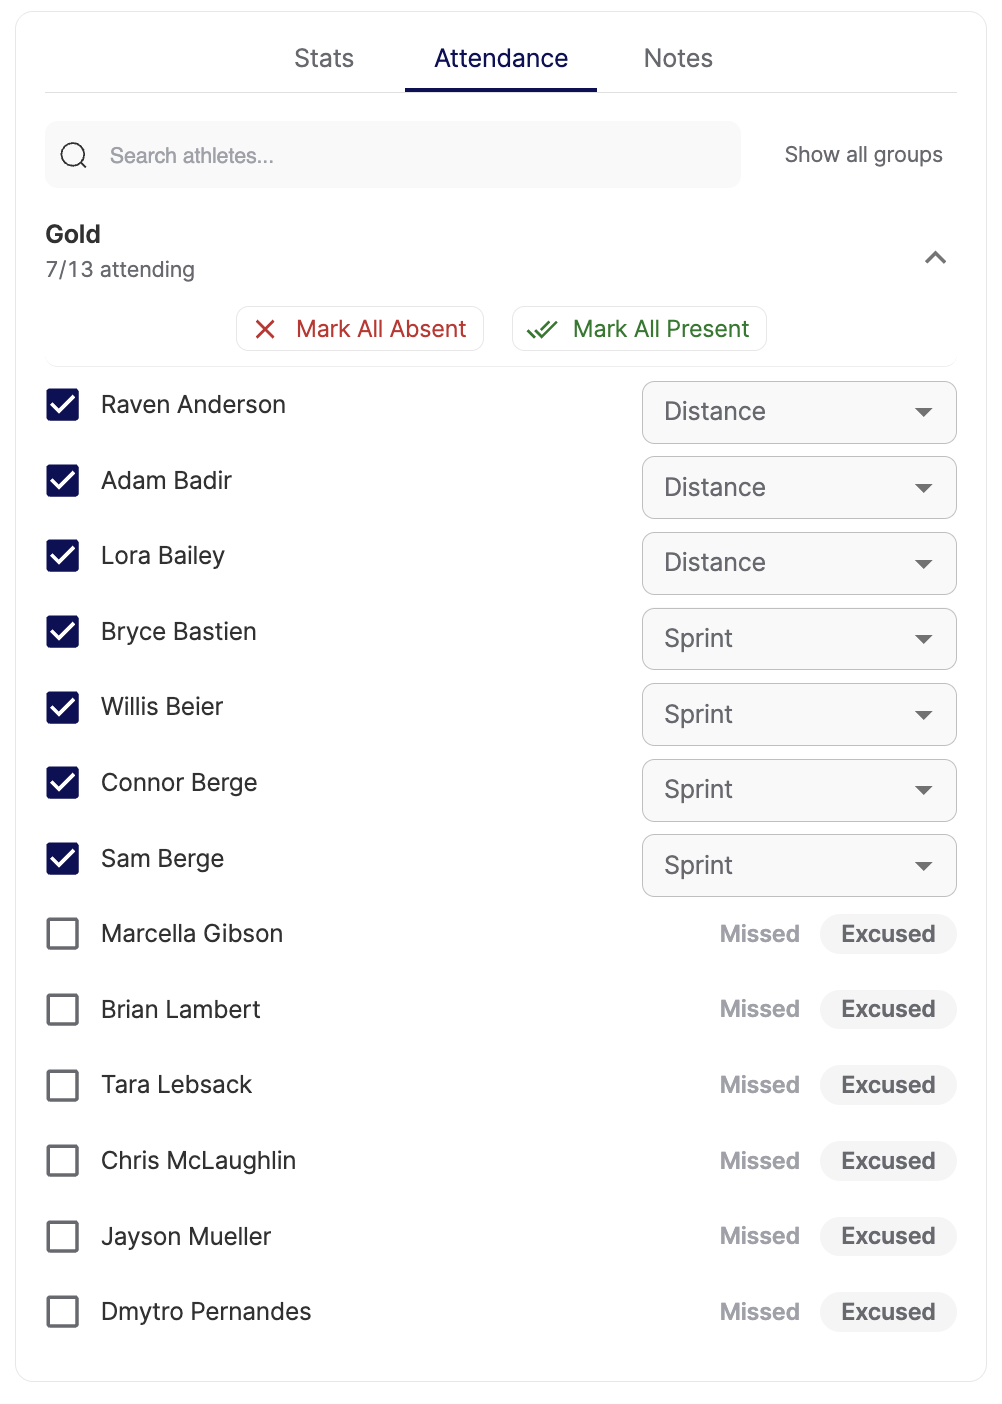
Task: Mark Chris McLaughlin as Missed
Action: [x=760, y=1161]
